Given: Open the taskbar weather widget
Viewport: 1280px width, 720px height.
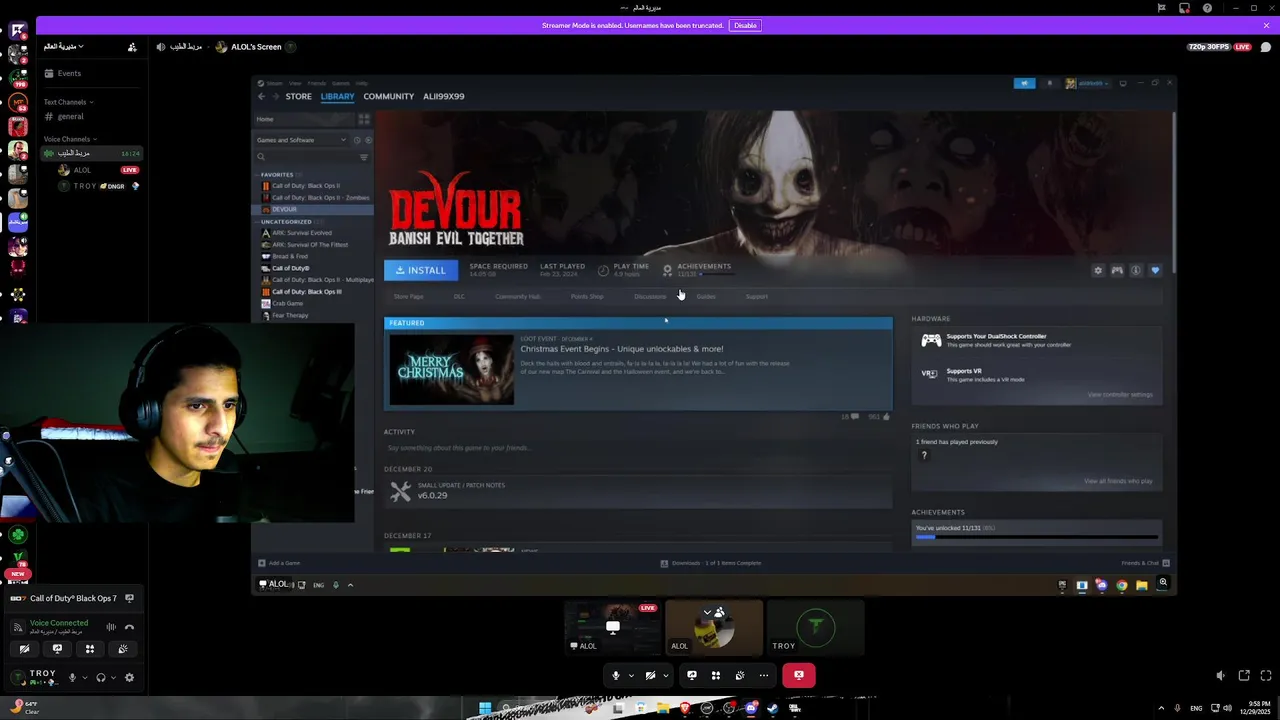Looking at the screenshot, I should tap(24, 708).
